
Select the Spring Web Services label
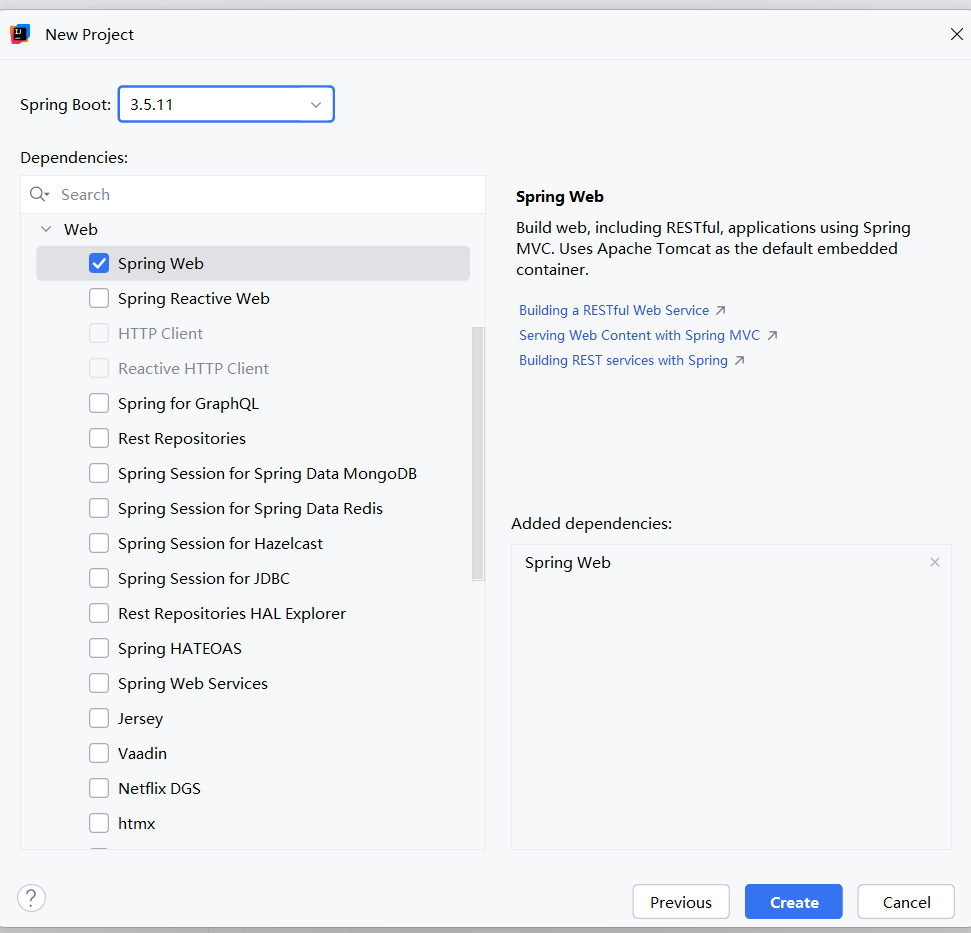[x=193, y=683]
